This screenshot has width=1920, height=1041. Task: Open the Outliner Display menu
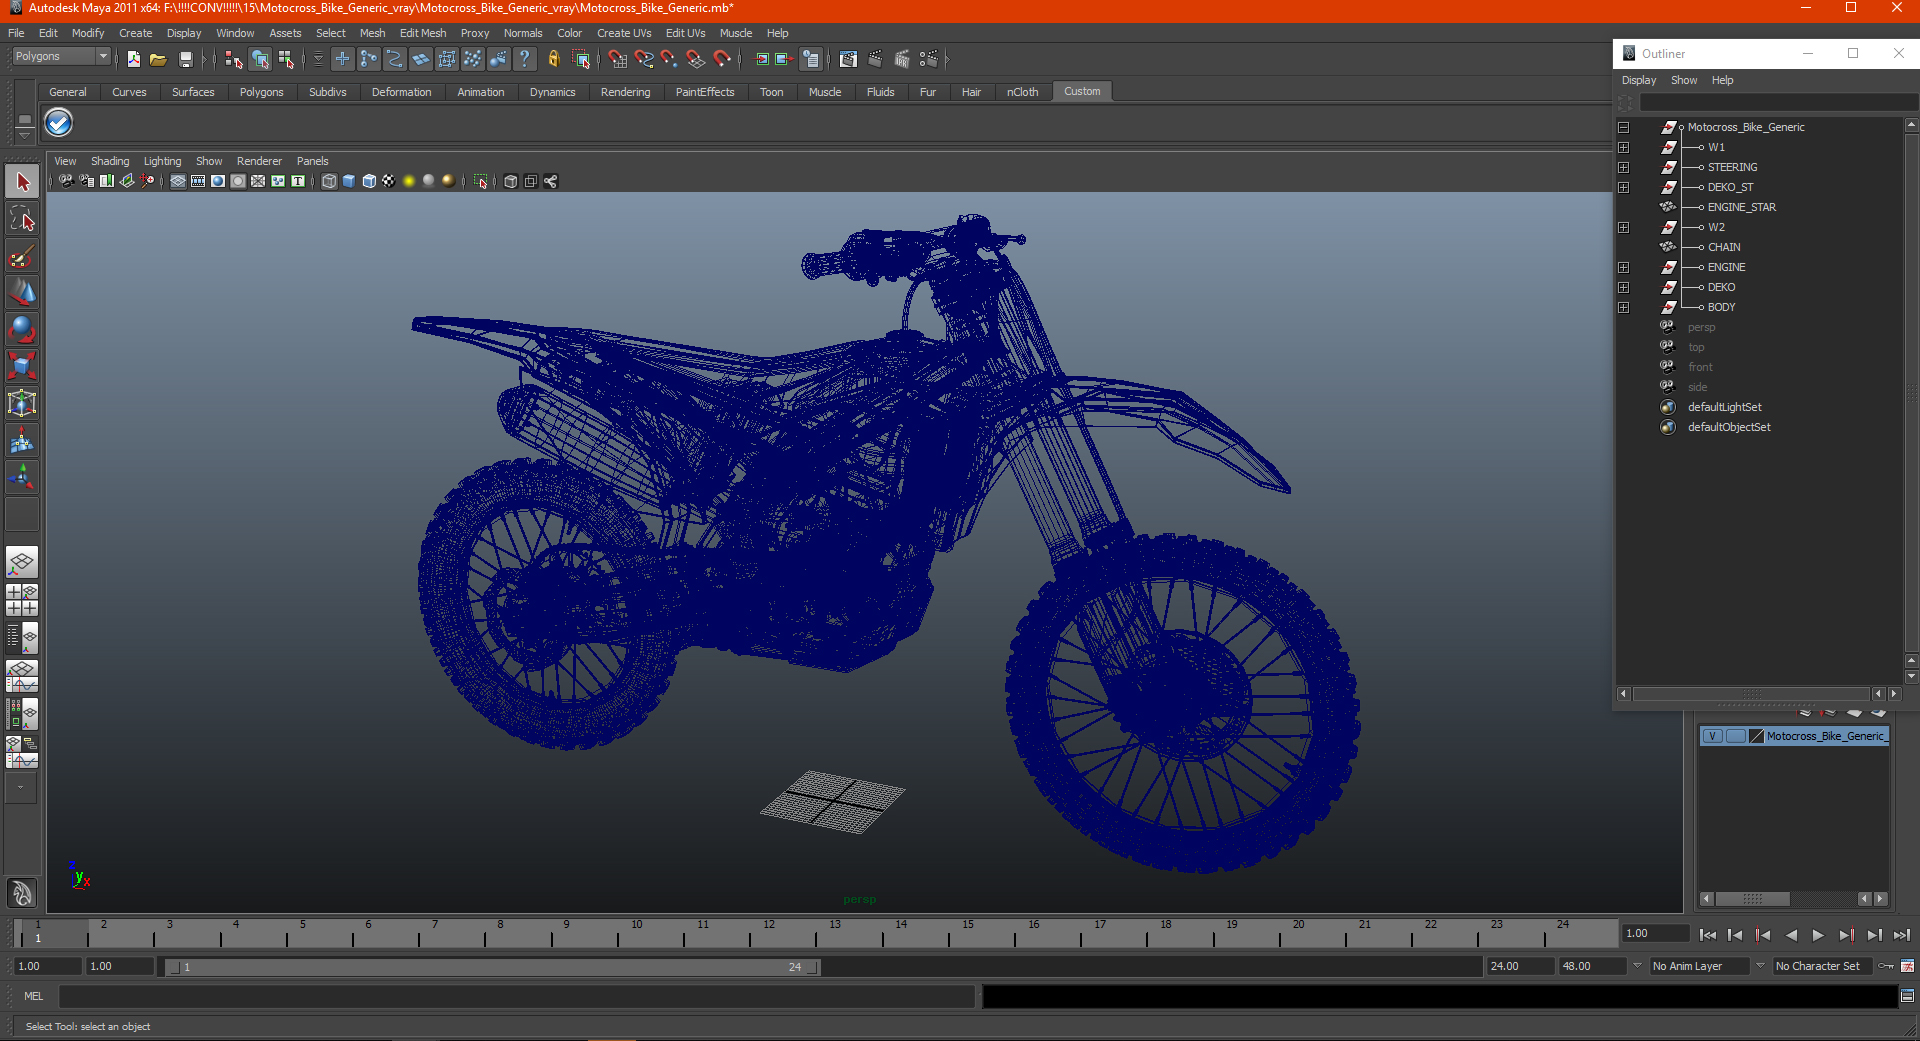pyautogui.click(x=1639, y=80)
